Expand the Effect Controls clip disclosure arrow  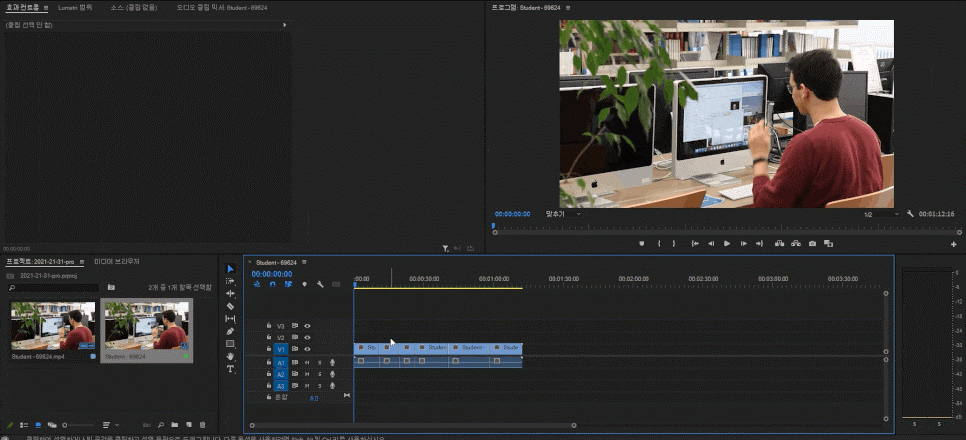(x=285, y=25)
